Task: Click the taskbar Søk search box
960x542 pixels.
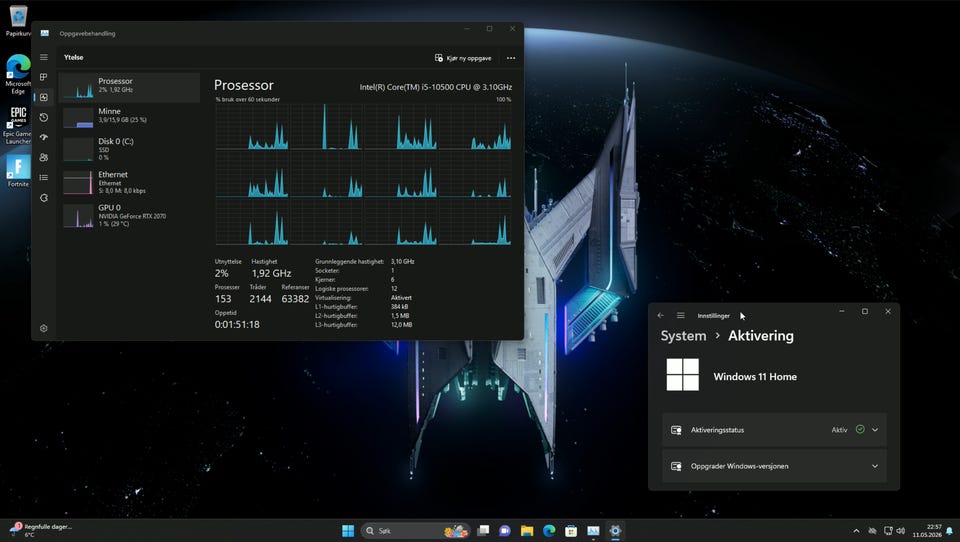Action: pyautogui.click(x=415, y=530)
